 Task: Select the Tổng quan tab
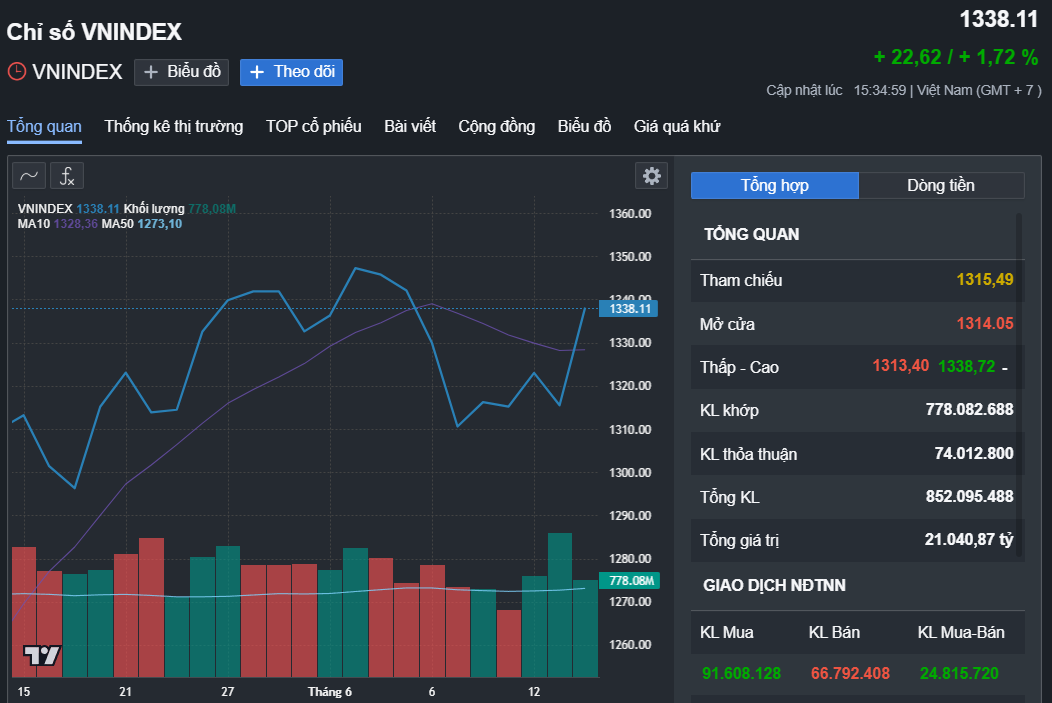[x=44, y=127]
